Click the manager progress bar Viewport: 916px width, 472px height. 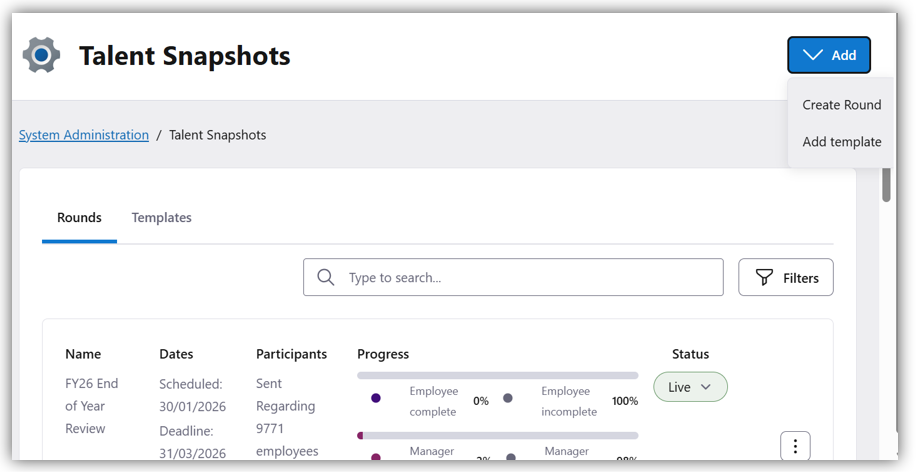point(498,436)
